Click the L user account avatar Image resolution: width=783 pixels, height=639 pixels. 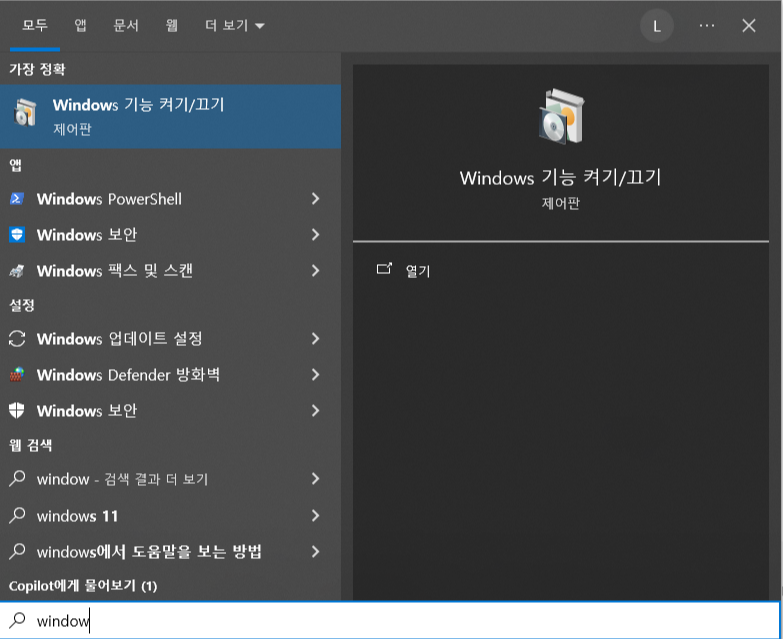pos(657,25)
